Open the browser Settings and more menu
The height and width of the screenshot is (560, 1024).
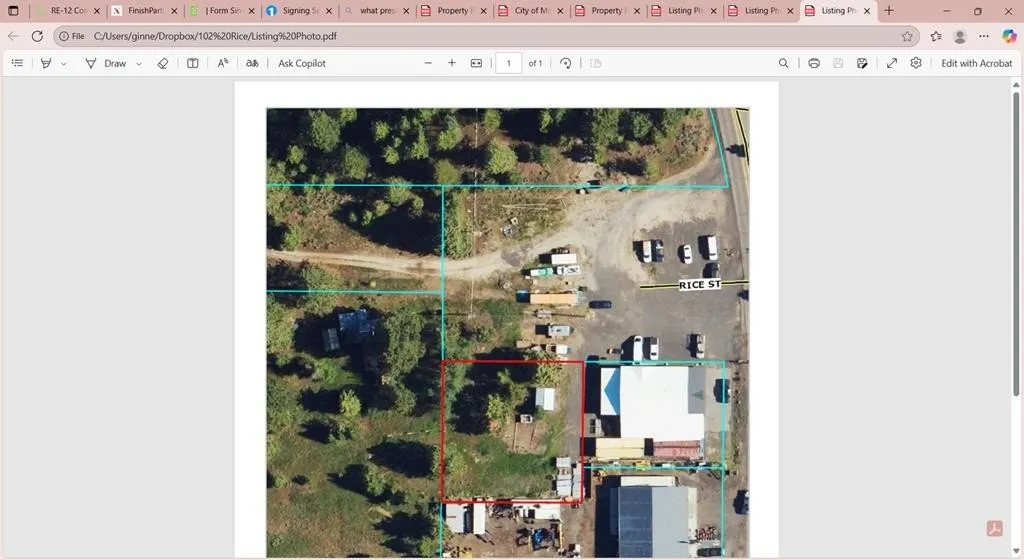click(984, 36)
